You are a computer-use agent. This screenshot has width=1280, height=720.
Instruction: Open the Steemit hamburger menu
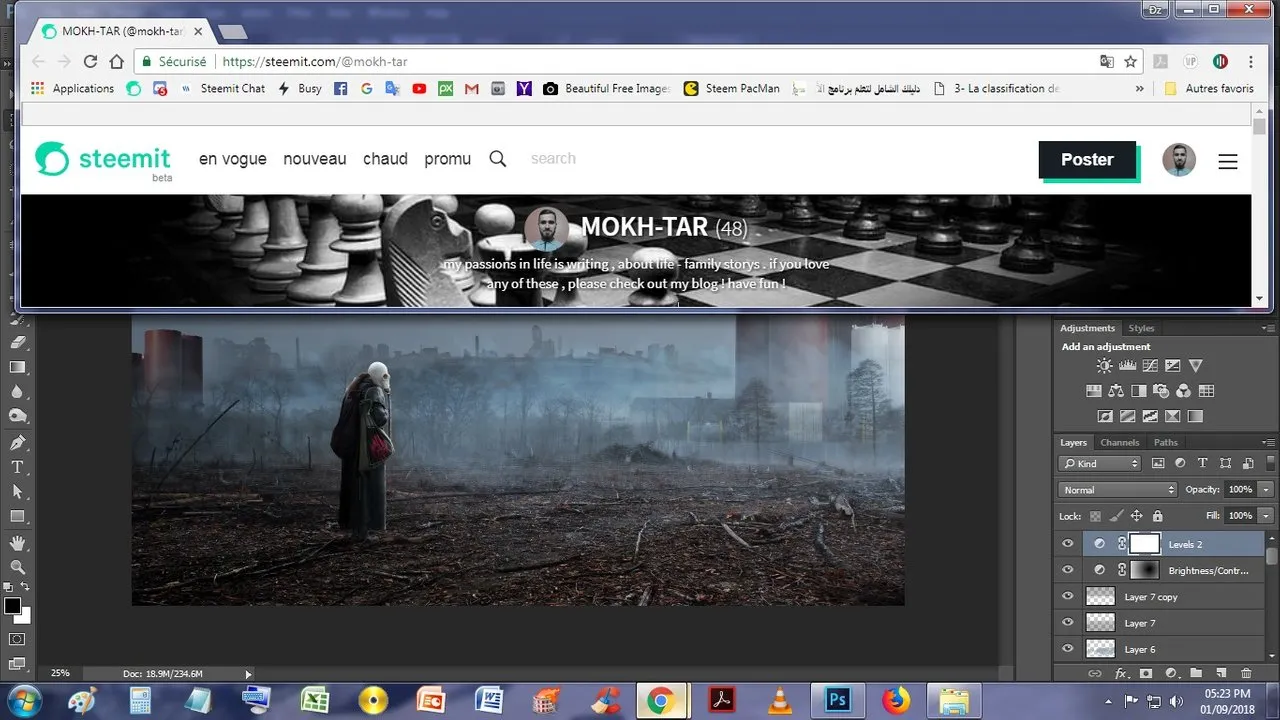point(1228,161)
